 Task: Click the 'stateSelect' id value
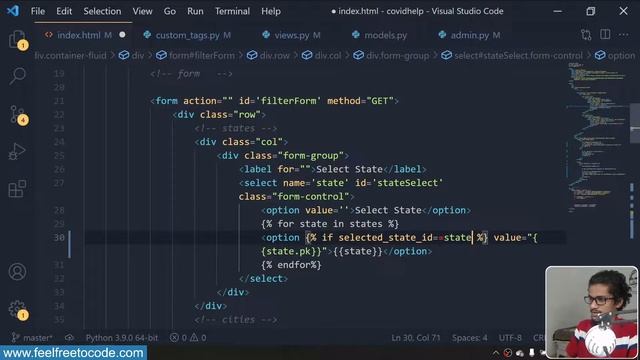pos(407,183)
